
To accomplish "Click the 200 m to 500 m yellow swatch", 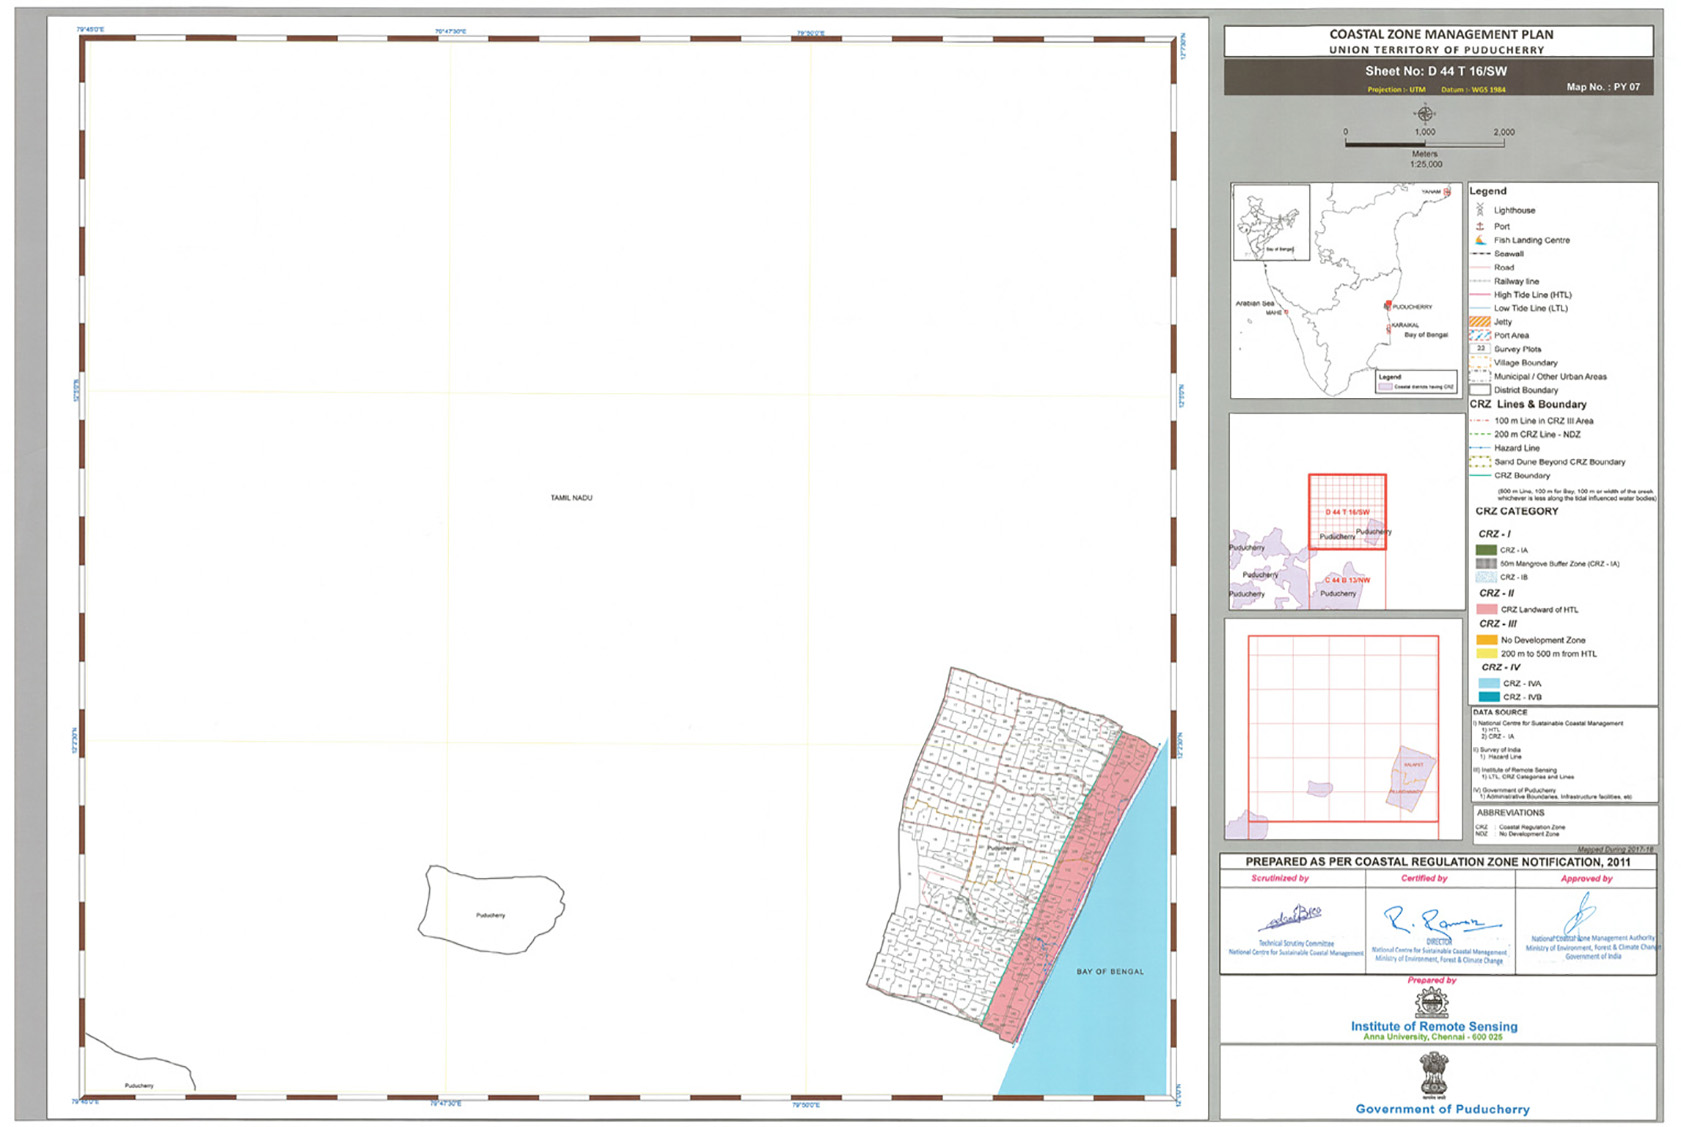I will coord(1487,654).
